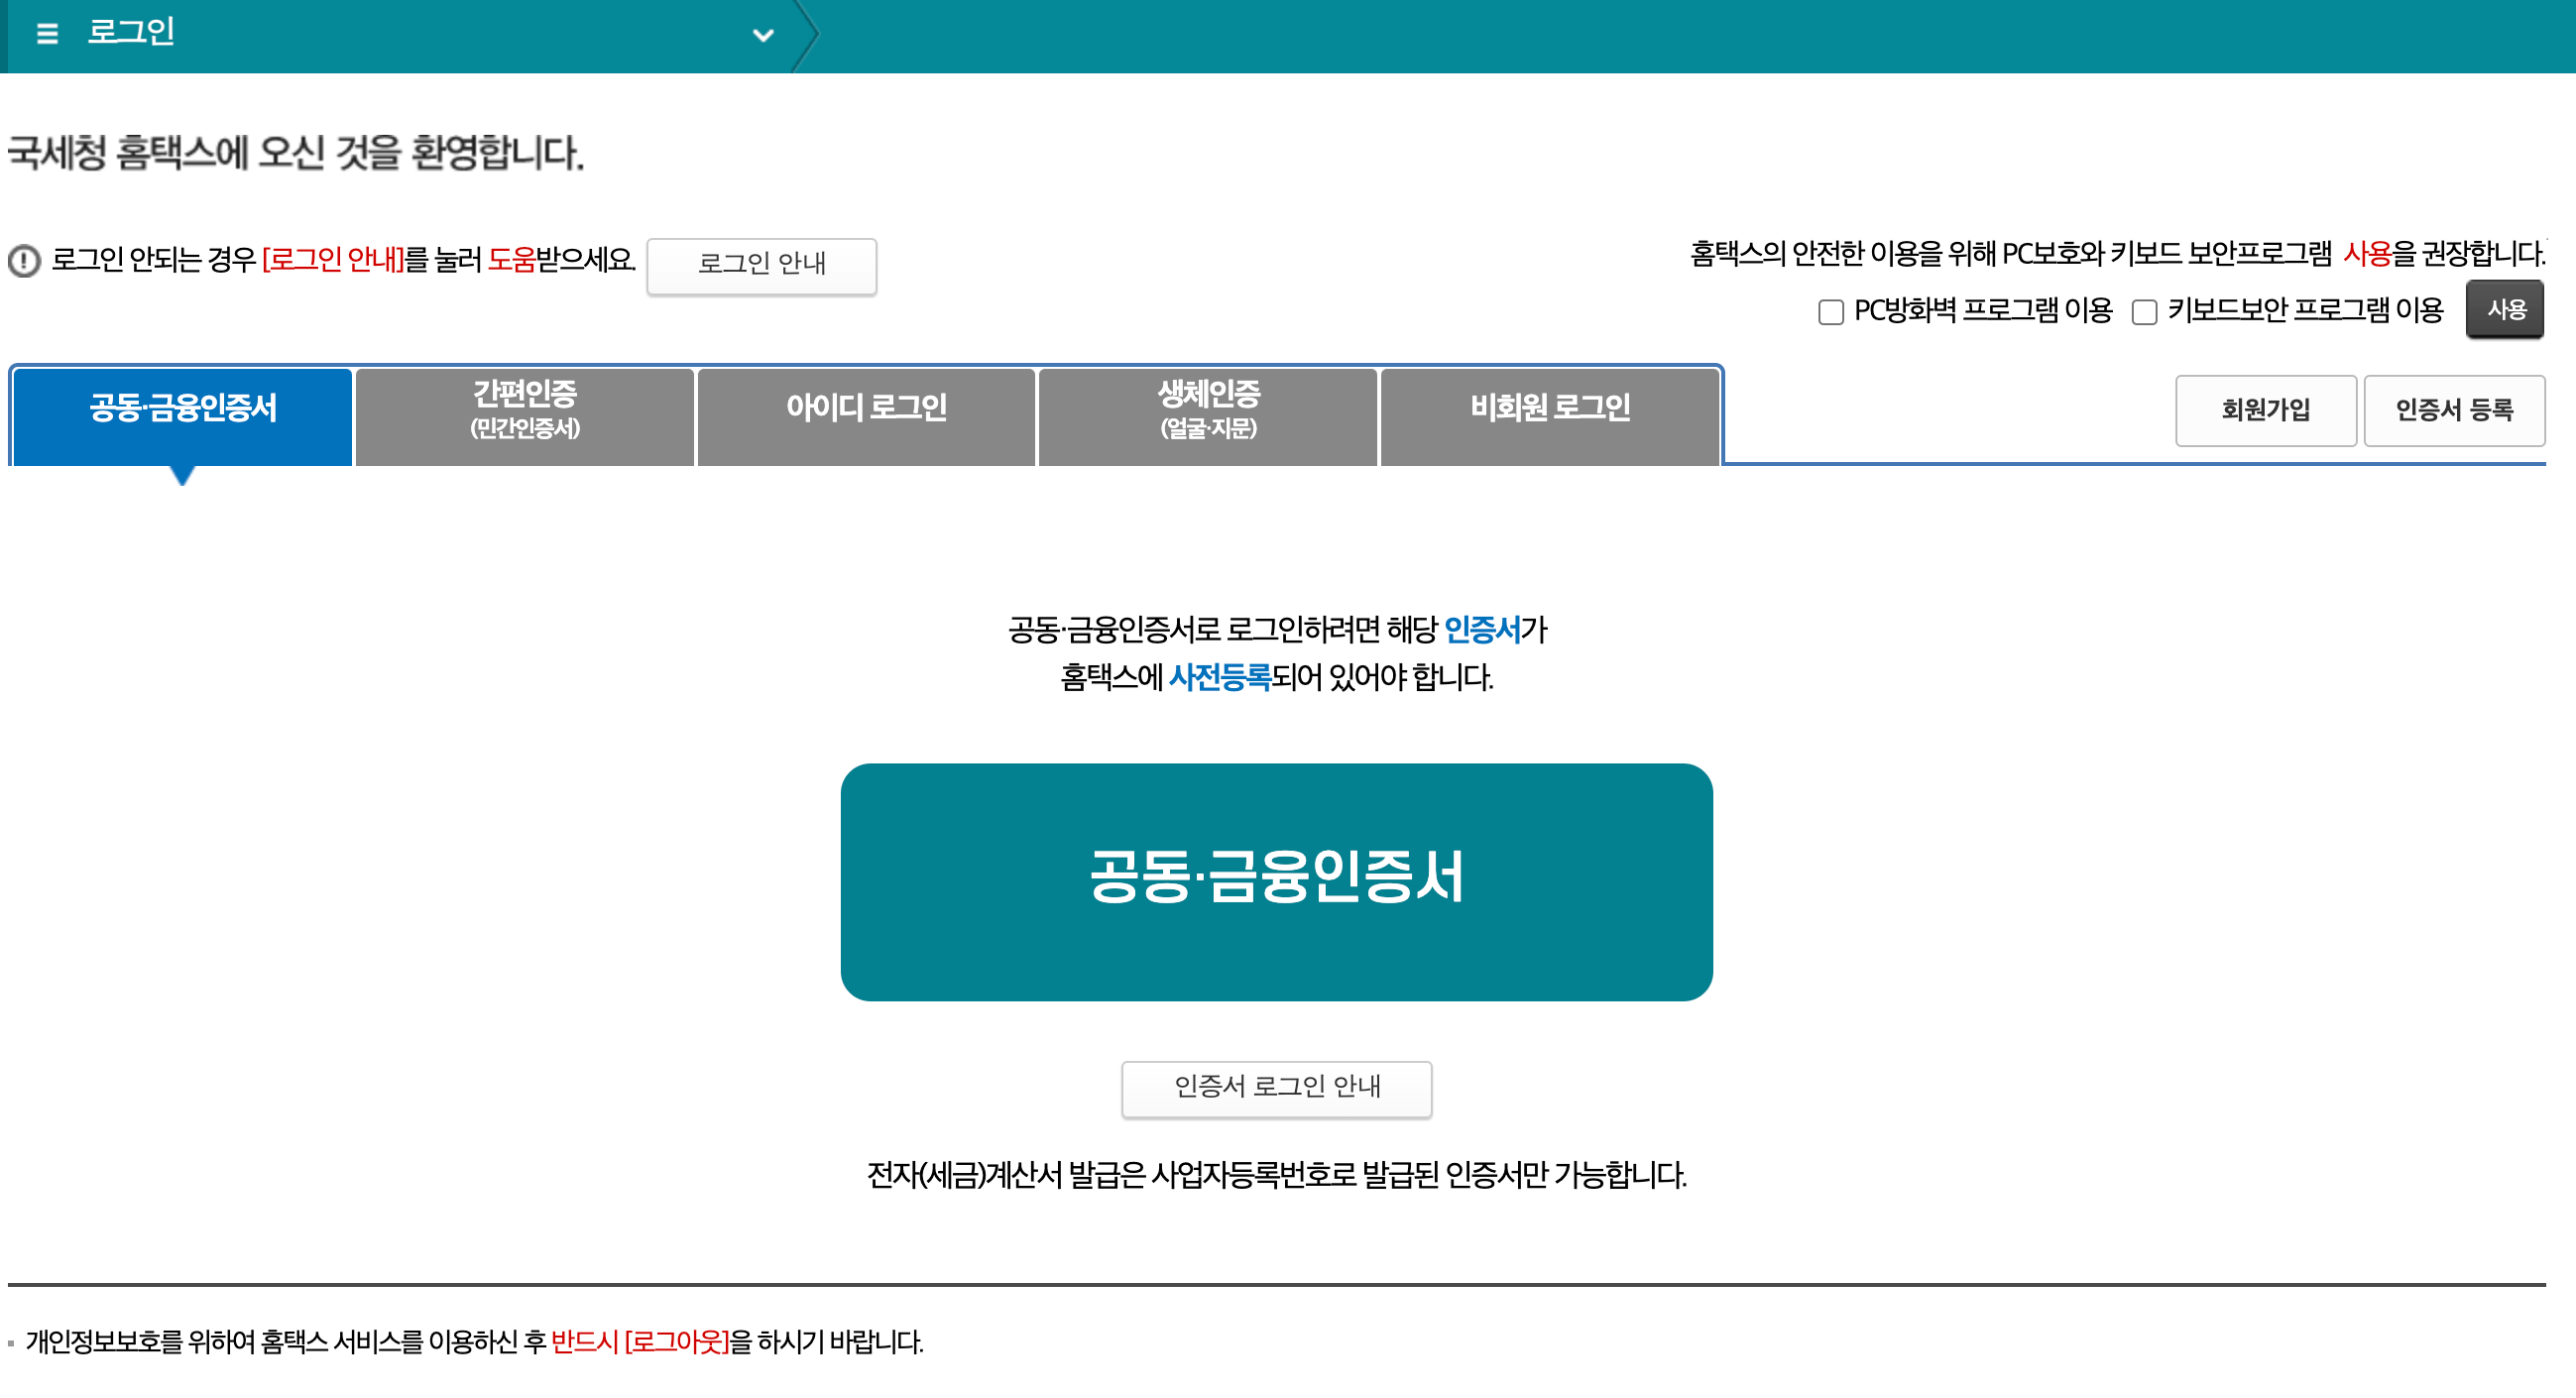2576x1398 pixels.
Task: Click the red [로그아웃] notice text
Action: coord(677,1341)
